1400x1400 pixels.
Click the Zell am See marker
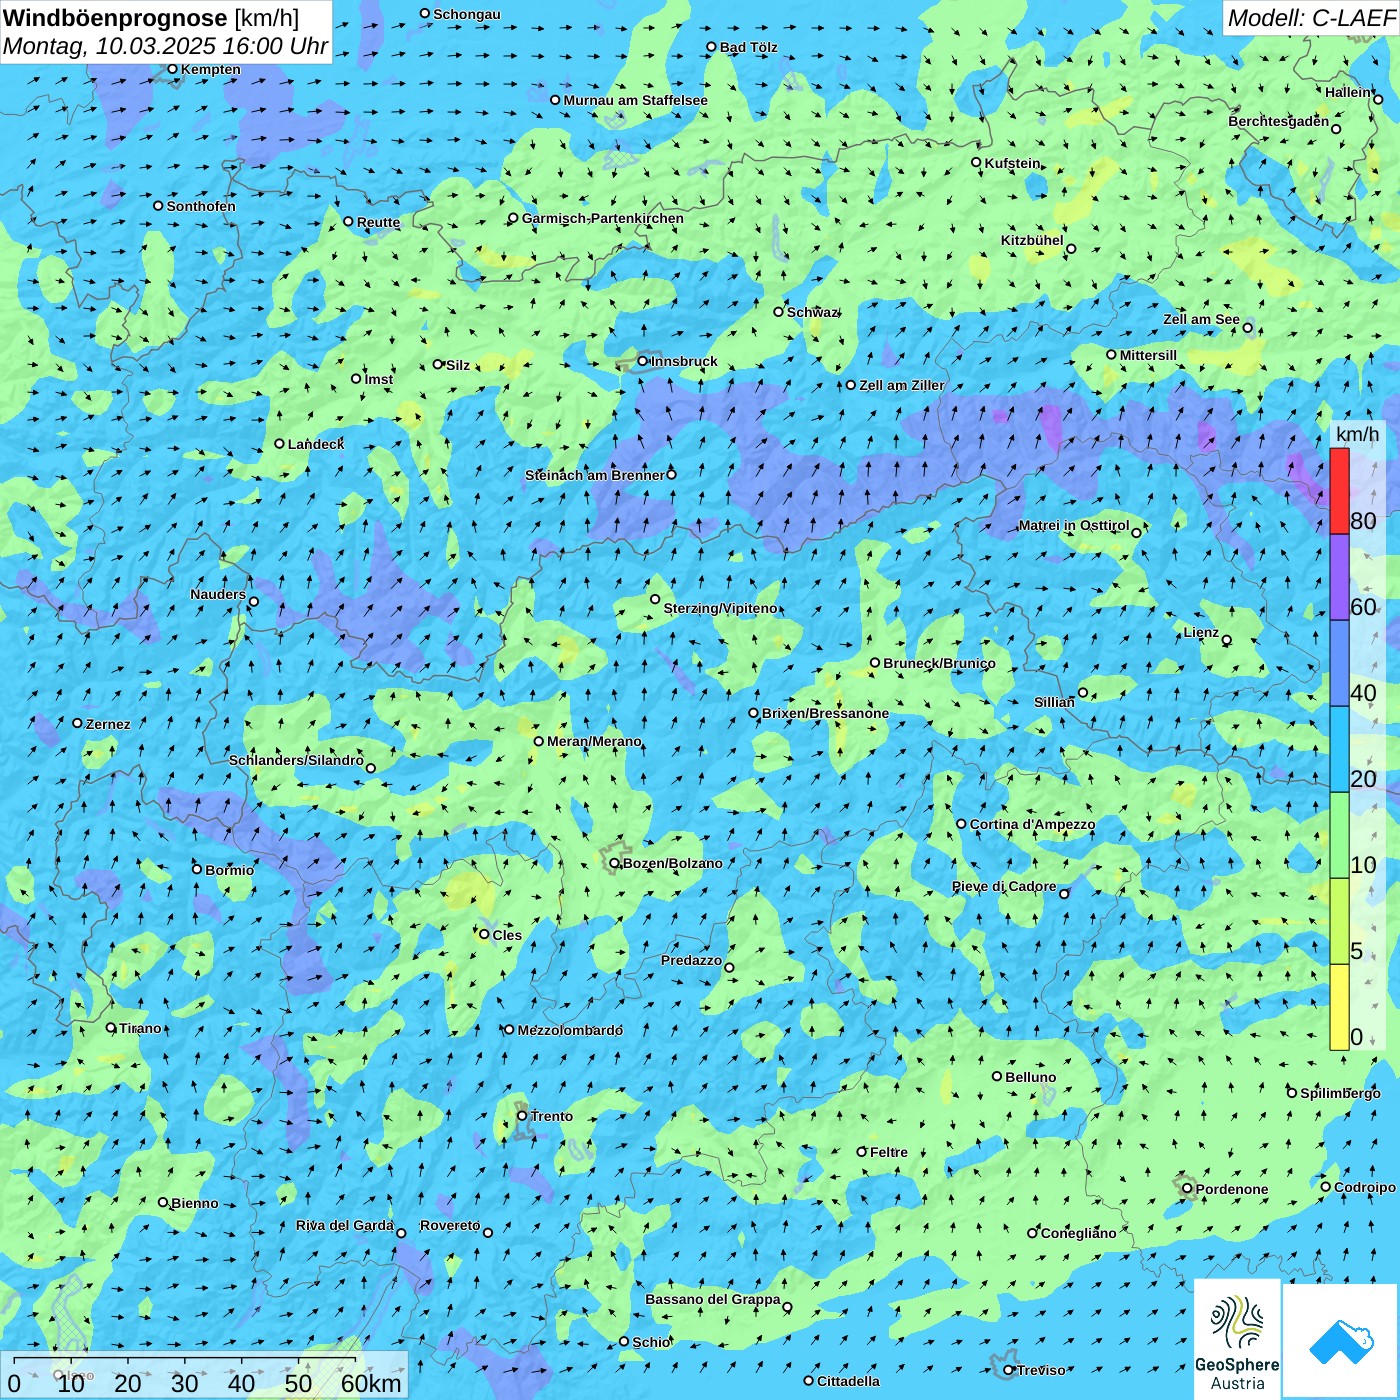pos(1247,327)
